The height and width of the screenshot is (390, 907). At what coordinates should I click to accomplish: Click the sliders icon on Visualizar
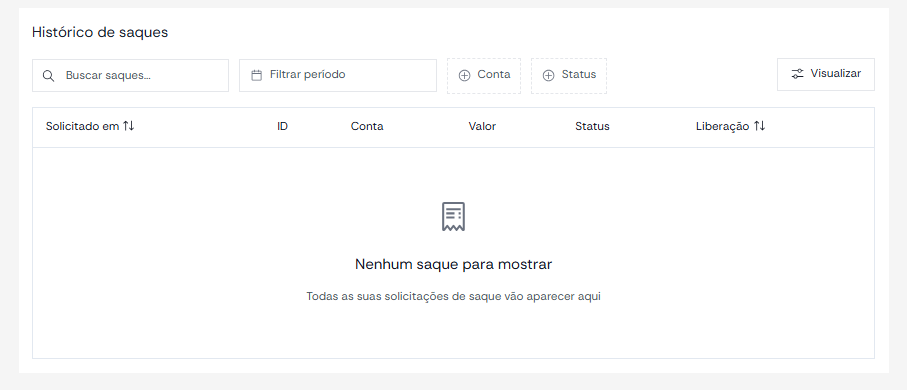click(x=798, y=74)
